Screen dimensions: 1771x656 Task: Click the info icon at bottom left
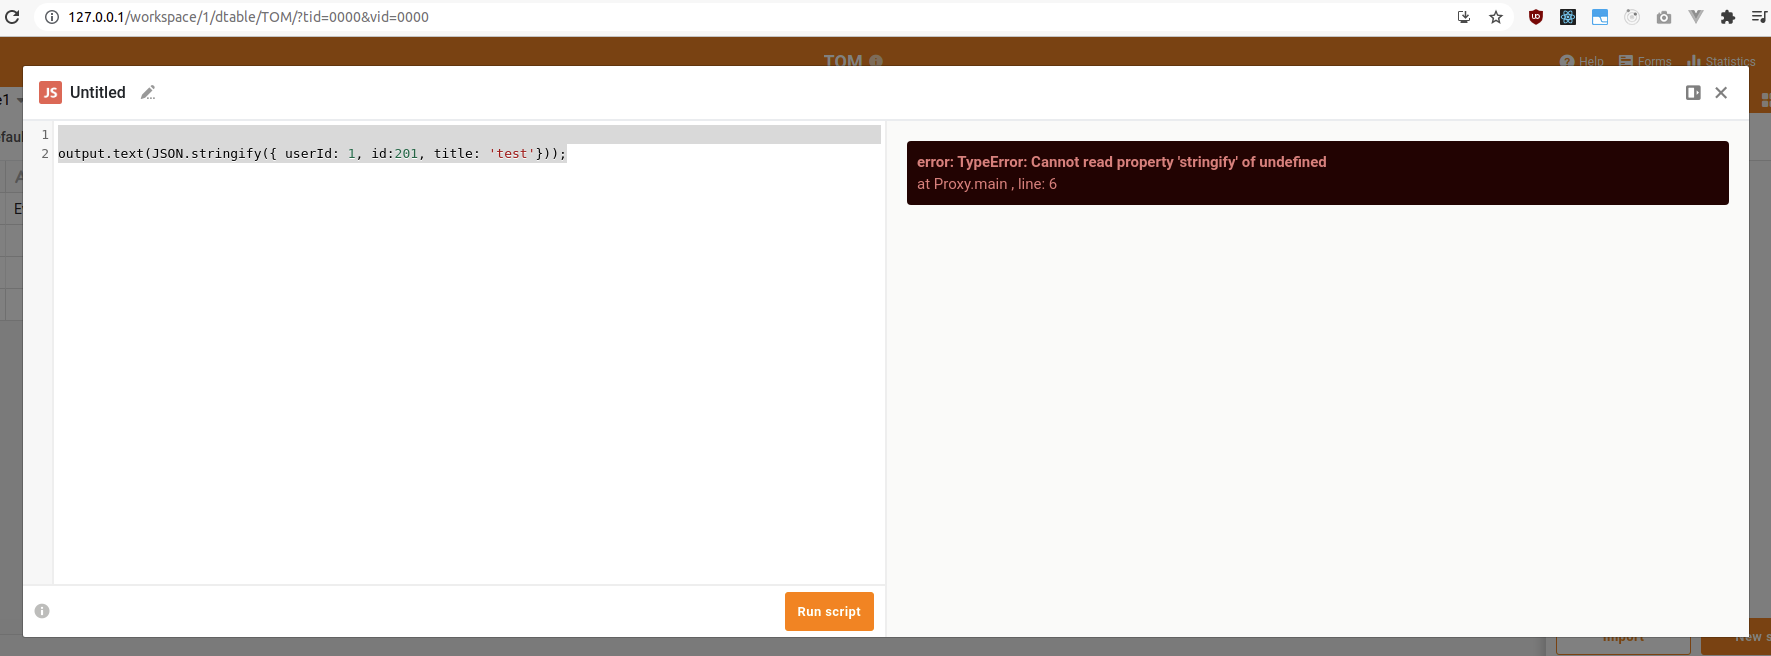coord(42,611)
